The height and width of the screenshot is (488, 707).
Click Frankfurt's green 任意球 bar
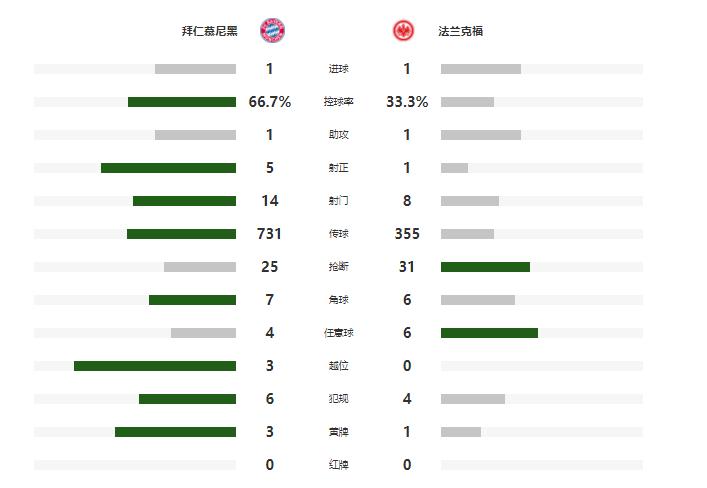489,333
